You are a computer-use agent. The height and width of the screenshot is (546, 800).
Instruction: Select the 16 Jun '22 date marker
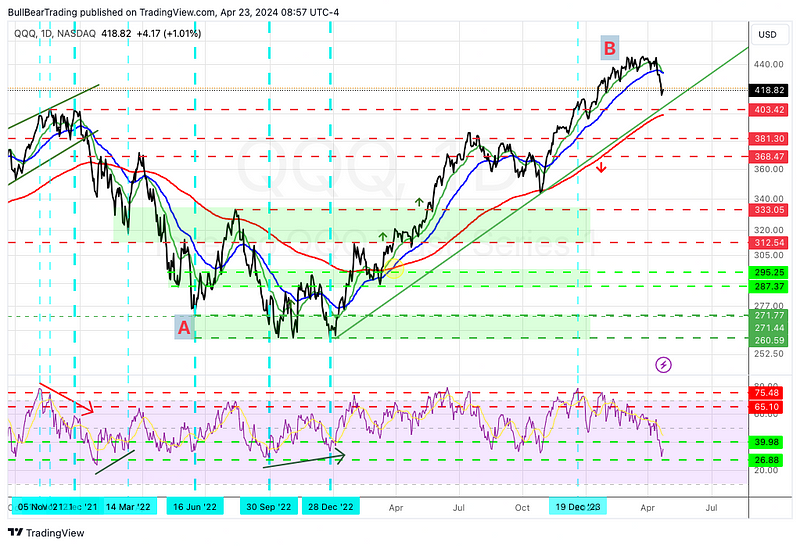click(x=195, y=507)
